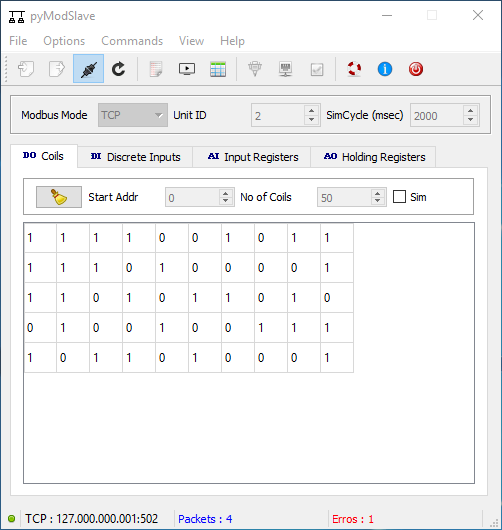Decrease SimCycle value with down arrow
The height and width of the screenshot is (530, 502).
470,120
